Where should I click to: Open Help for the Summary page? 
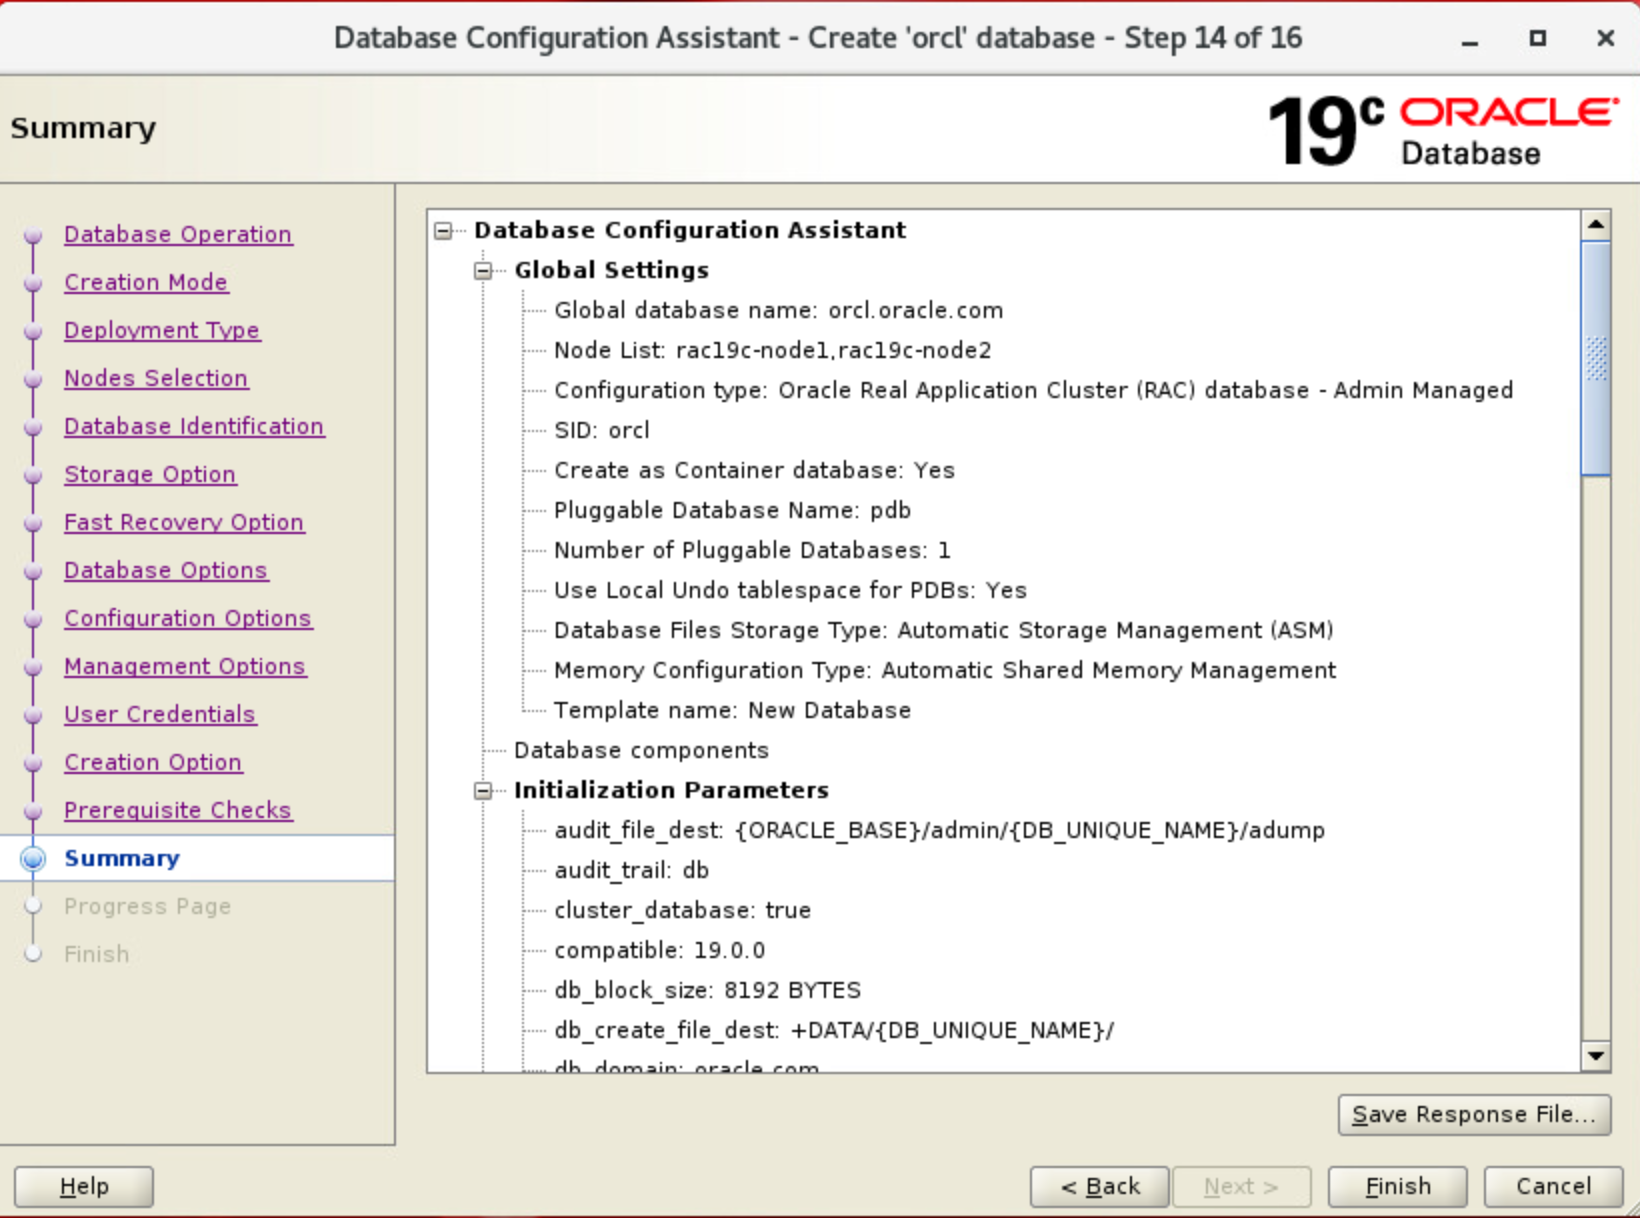tap(83, 1186)
